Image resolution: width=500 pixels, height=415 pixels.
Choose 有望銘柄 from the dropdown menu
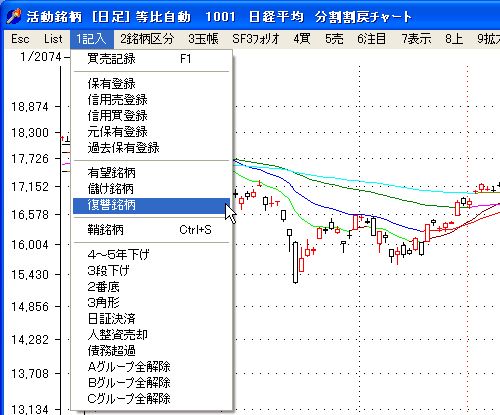(x=151, y=173)
